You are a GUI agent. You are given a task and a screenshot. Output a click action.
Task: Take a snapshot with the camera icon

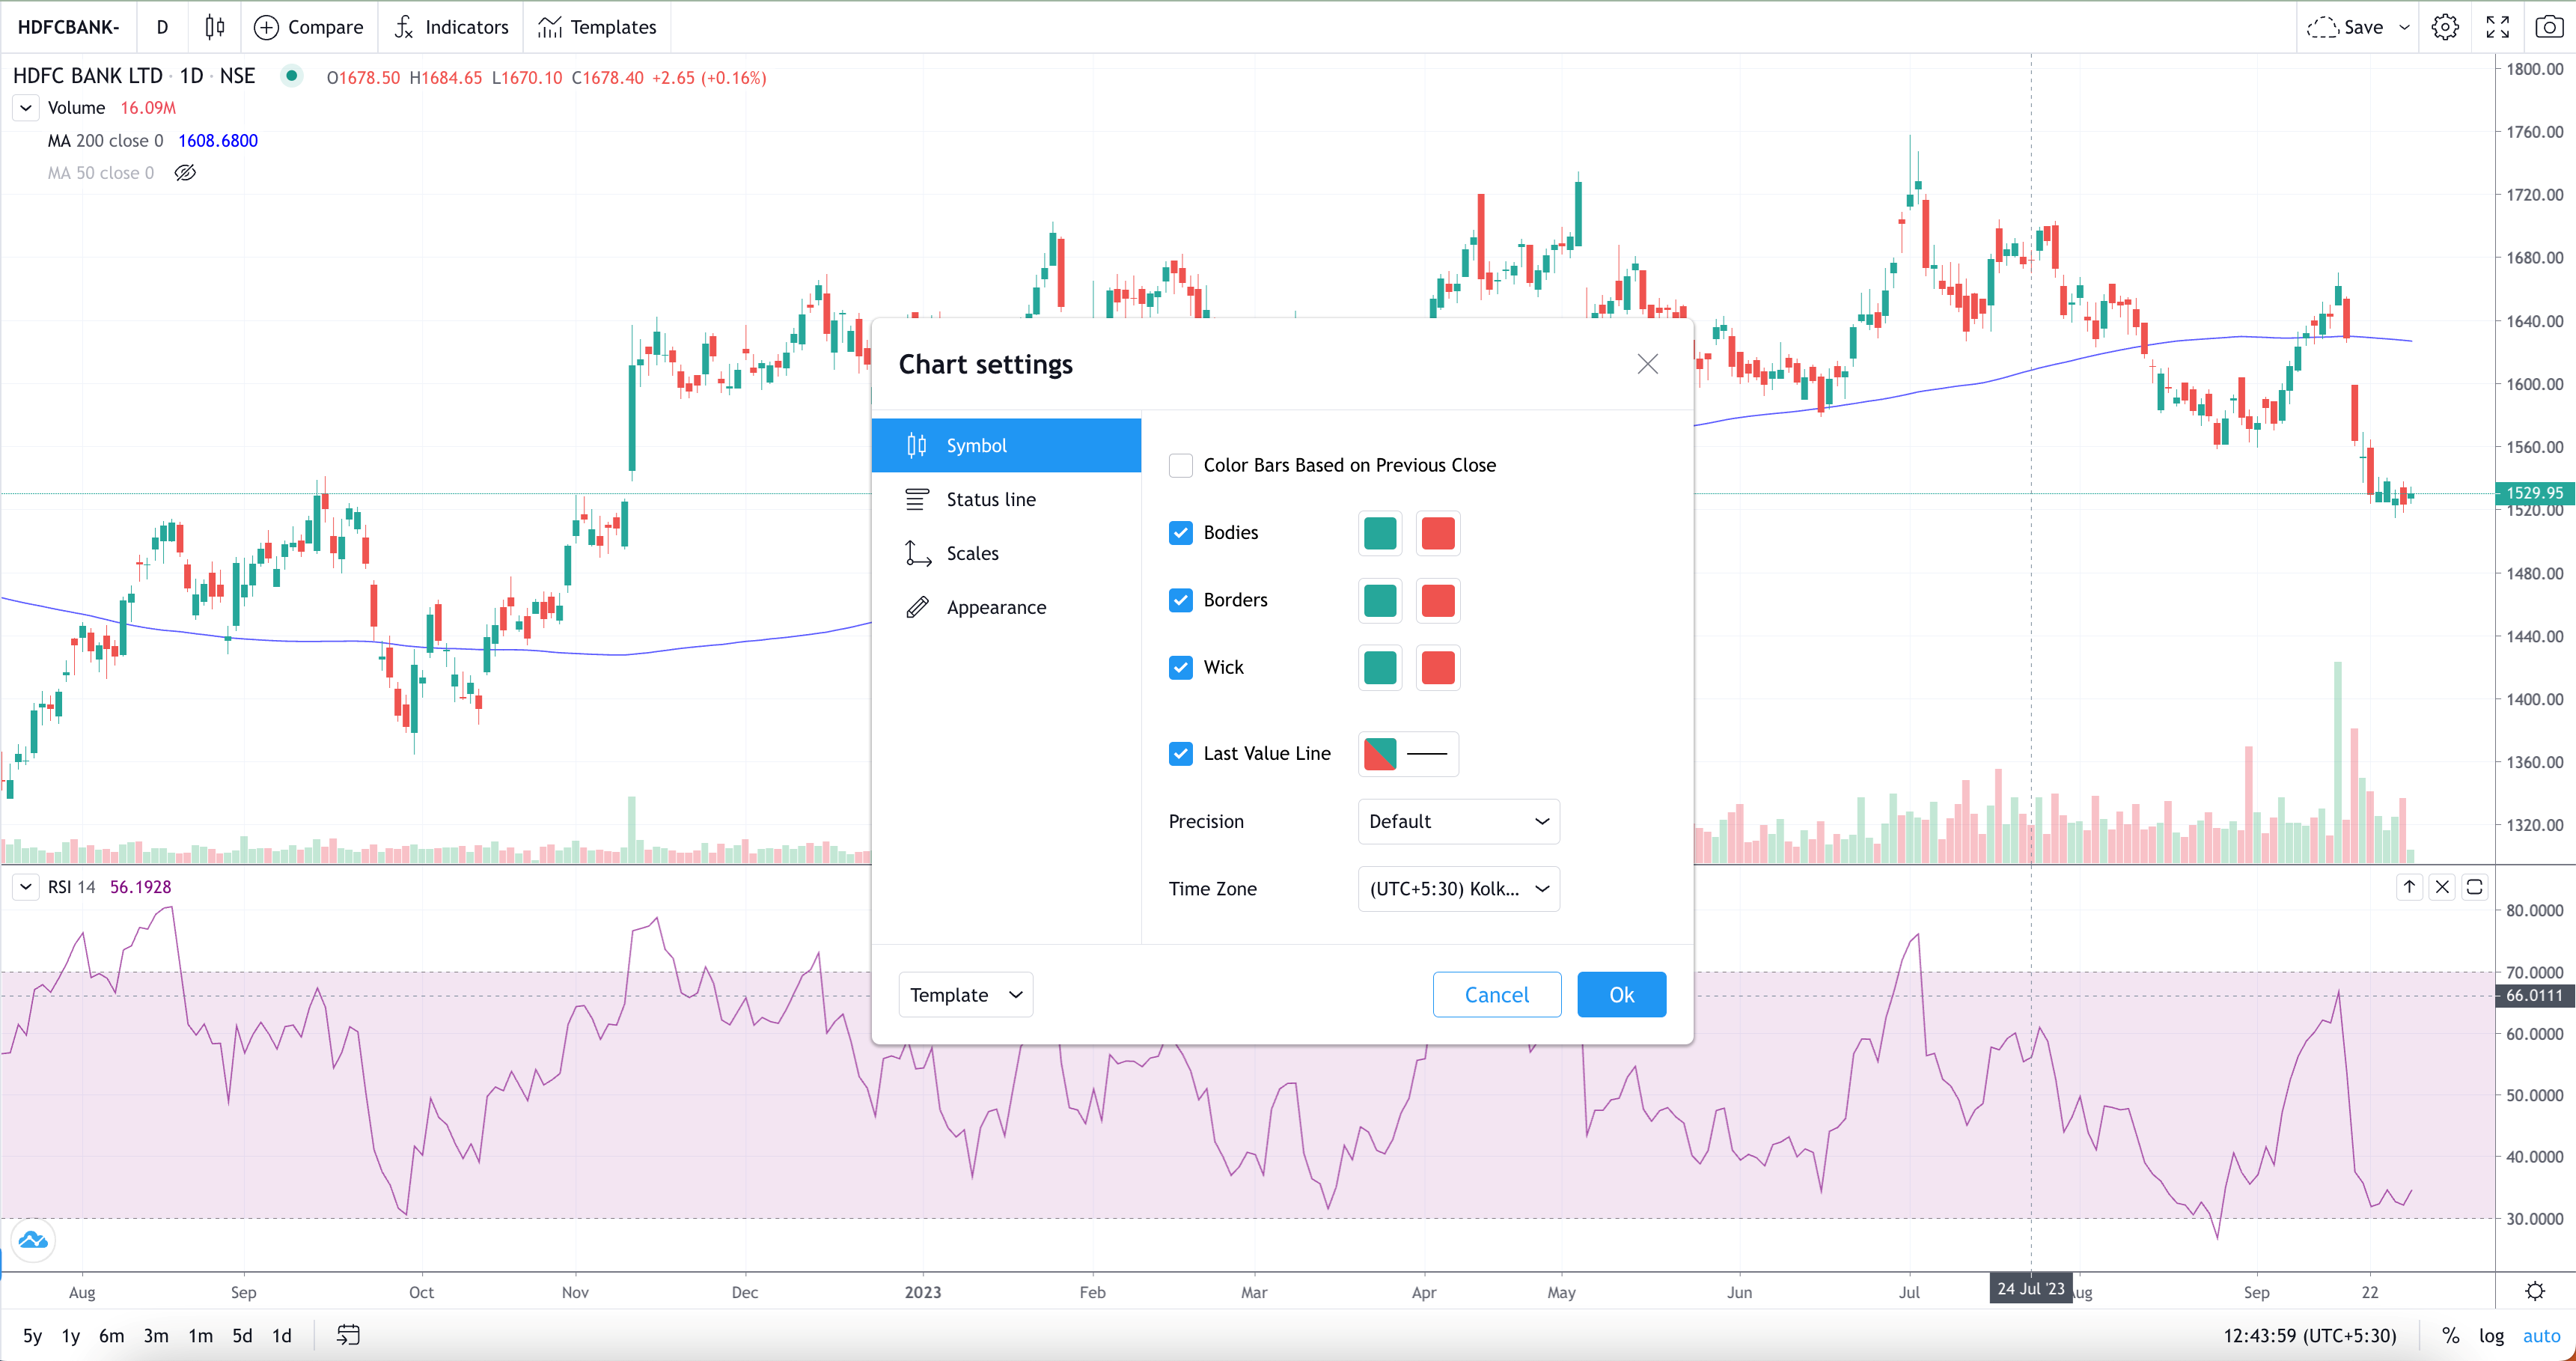[x=2549, y=27]
